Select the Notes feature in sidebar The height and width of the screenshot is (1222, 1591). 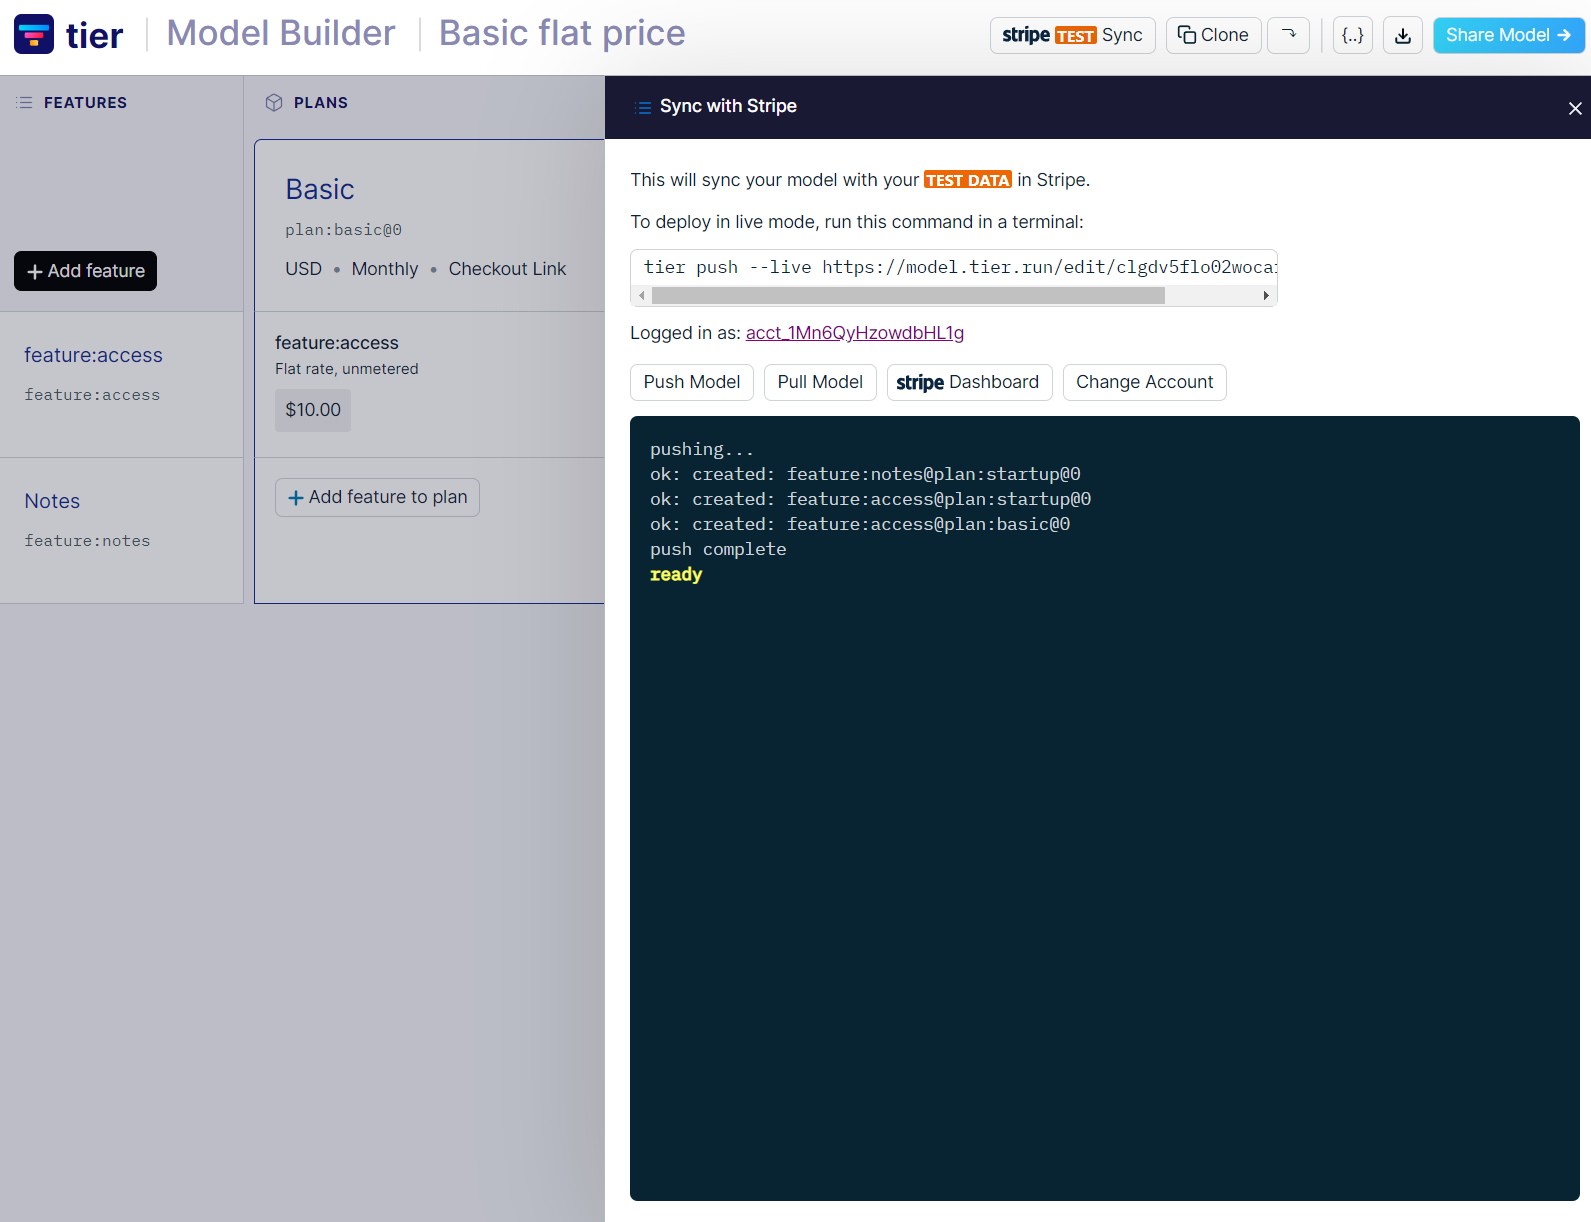52,501
